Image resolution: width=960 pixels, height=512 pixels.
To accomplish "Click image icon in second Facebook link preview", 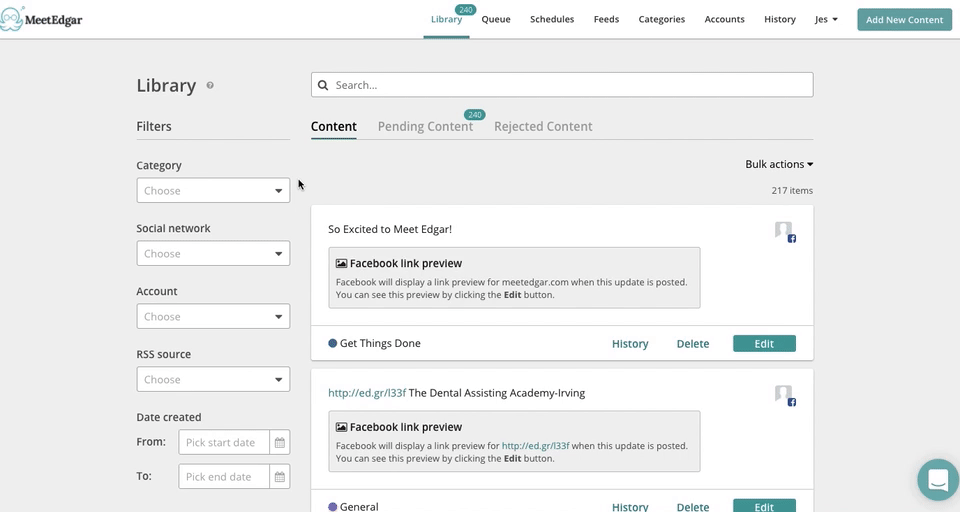I will pyautogui.click(x=341, y=427).
